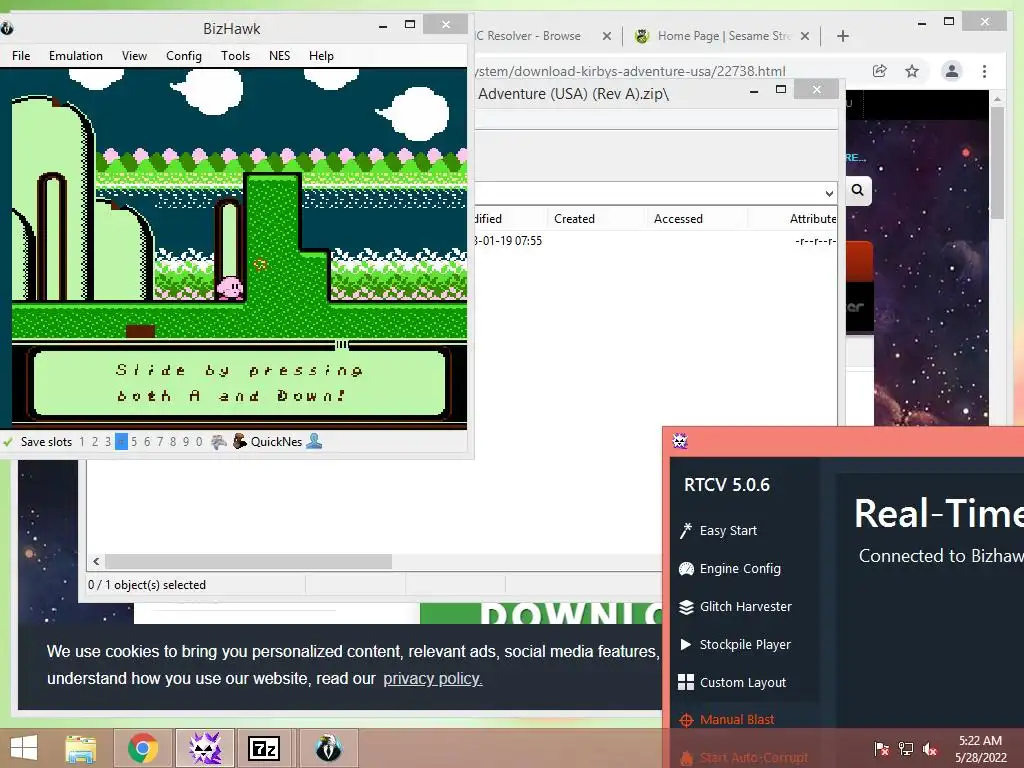Select save slot 7 in BizHawk

[160, 441]
